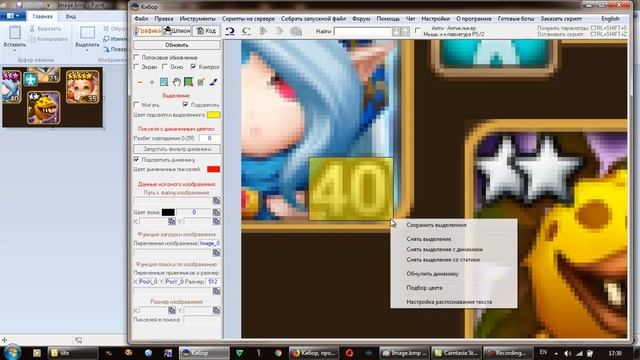The width and height of the screenshot is (640, 360).
Task: Click Выделить select tool in Paint window
Action: [87, 38]
